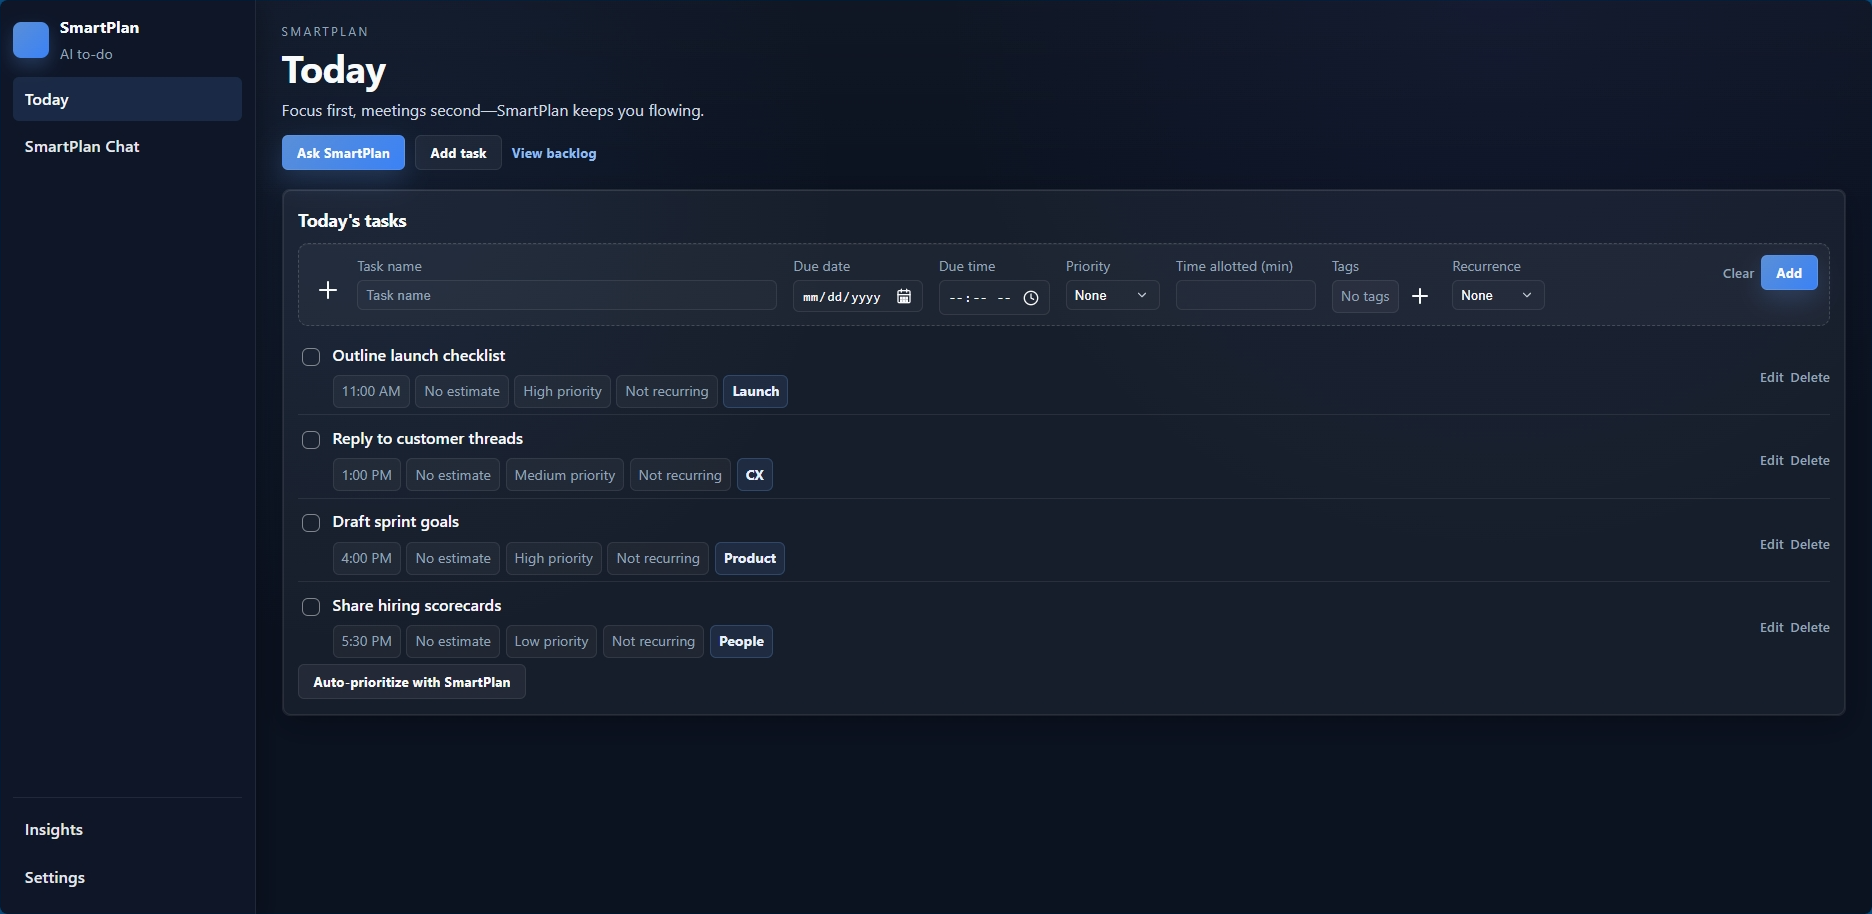Viewport: 1872px width, 914px height.
Task: Focus the Task name input field
Action: pos(566,295)
